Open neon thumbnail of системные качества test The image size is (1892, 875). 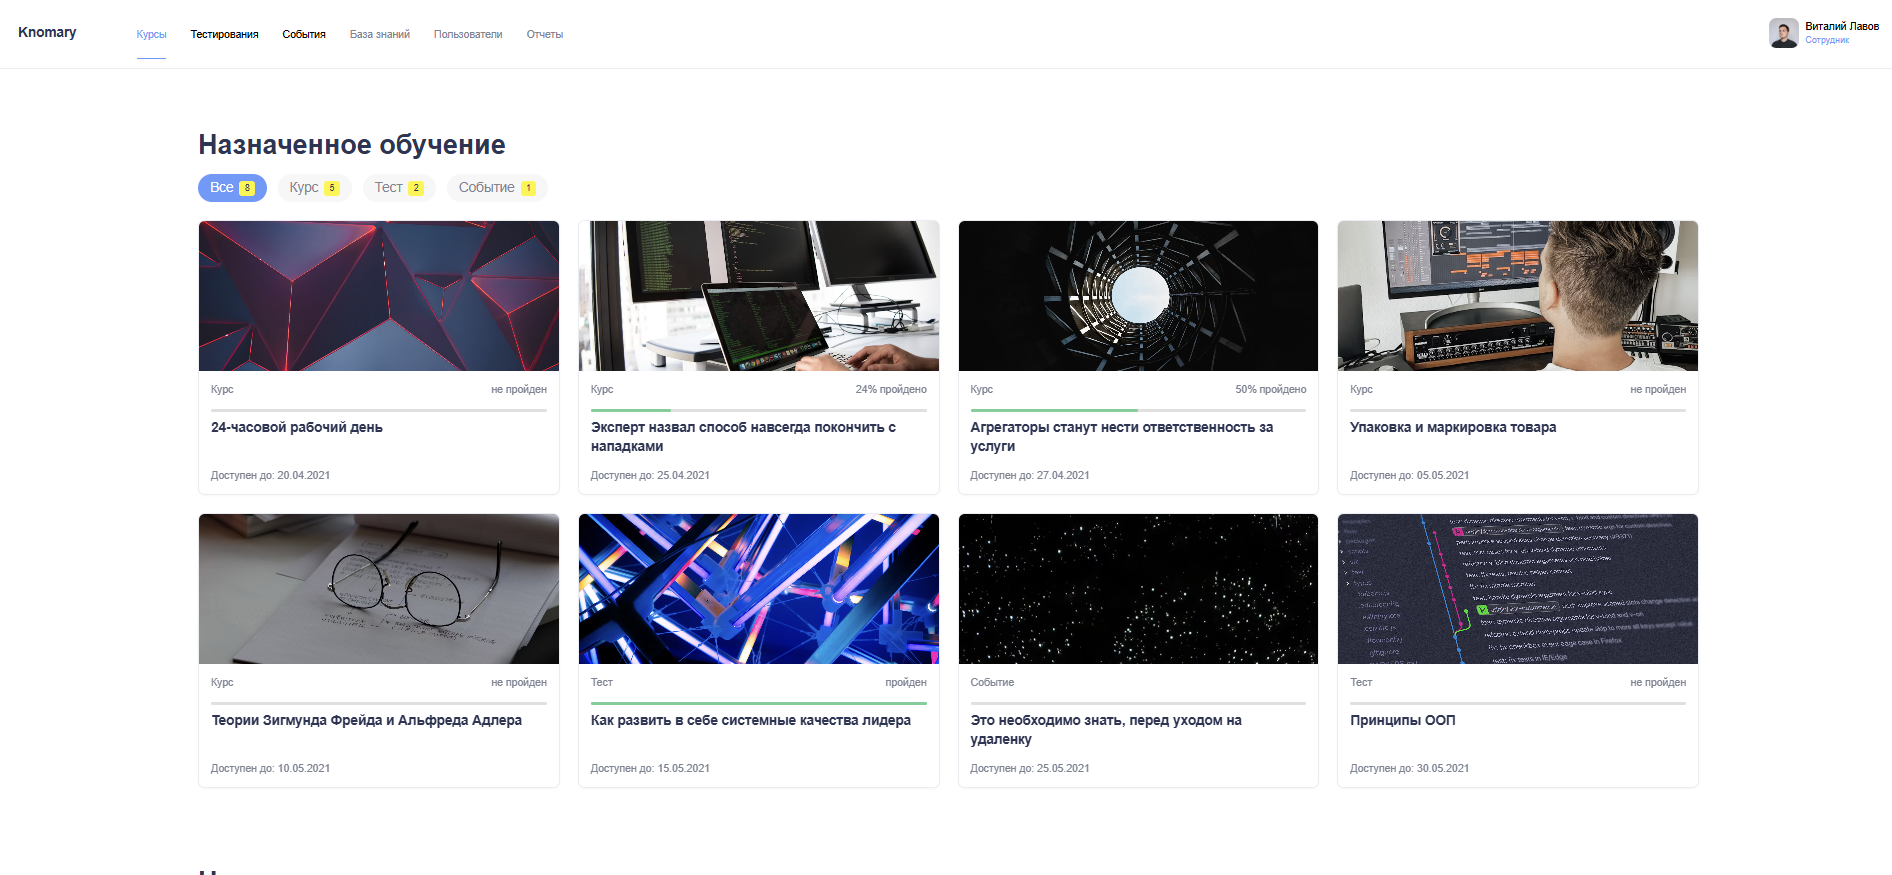click(x=759, y=589)
